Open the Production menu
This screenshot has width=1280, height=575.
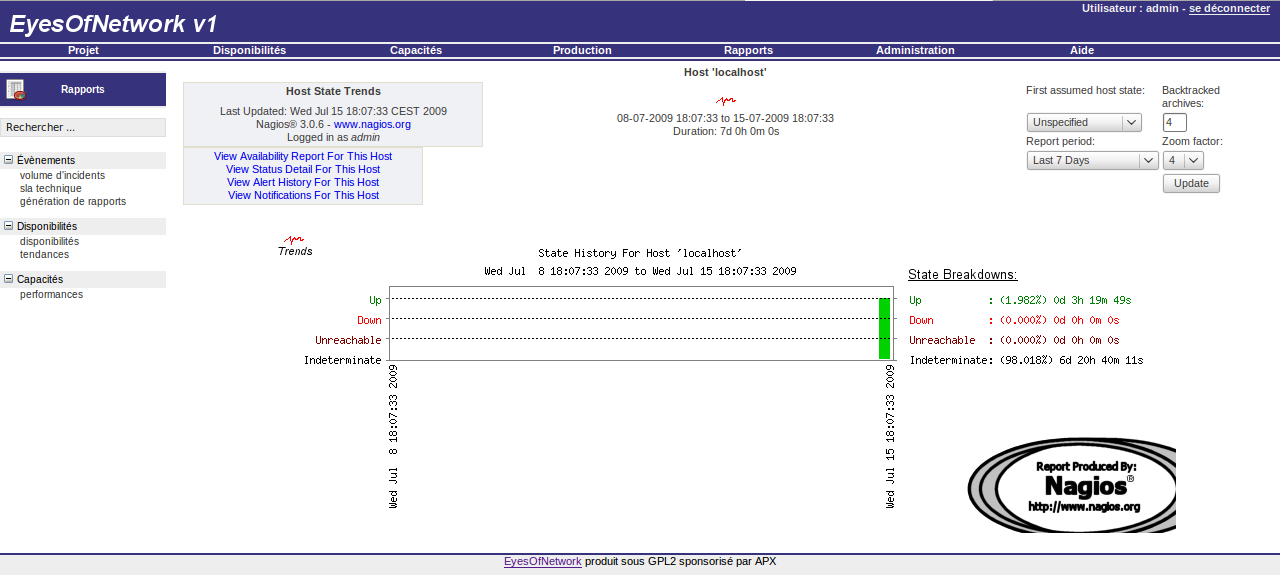pos(582,50)
